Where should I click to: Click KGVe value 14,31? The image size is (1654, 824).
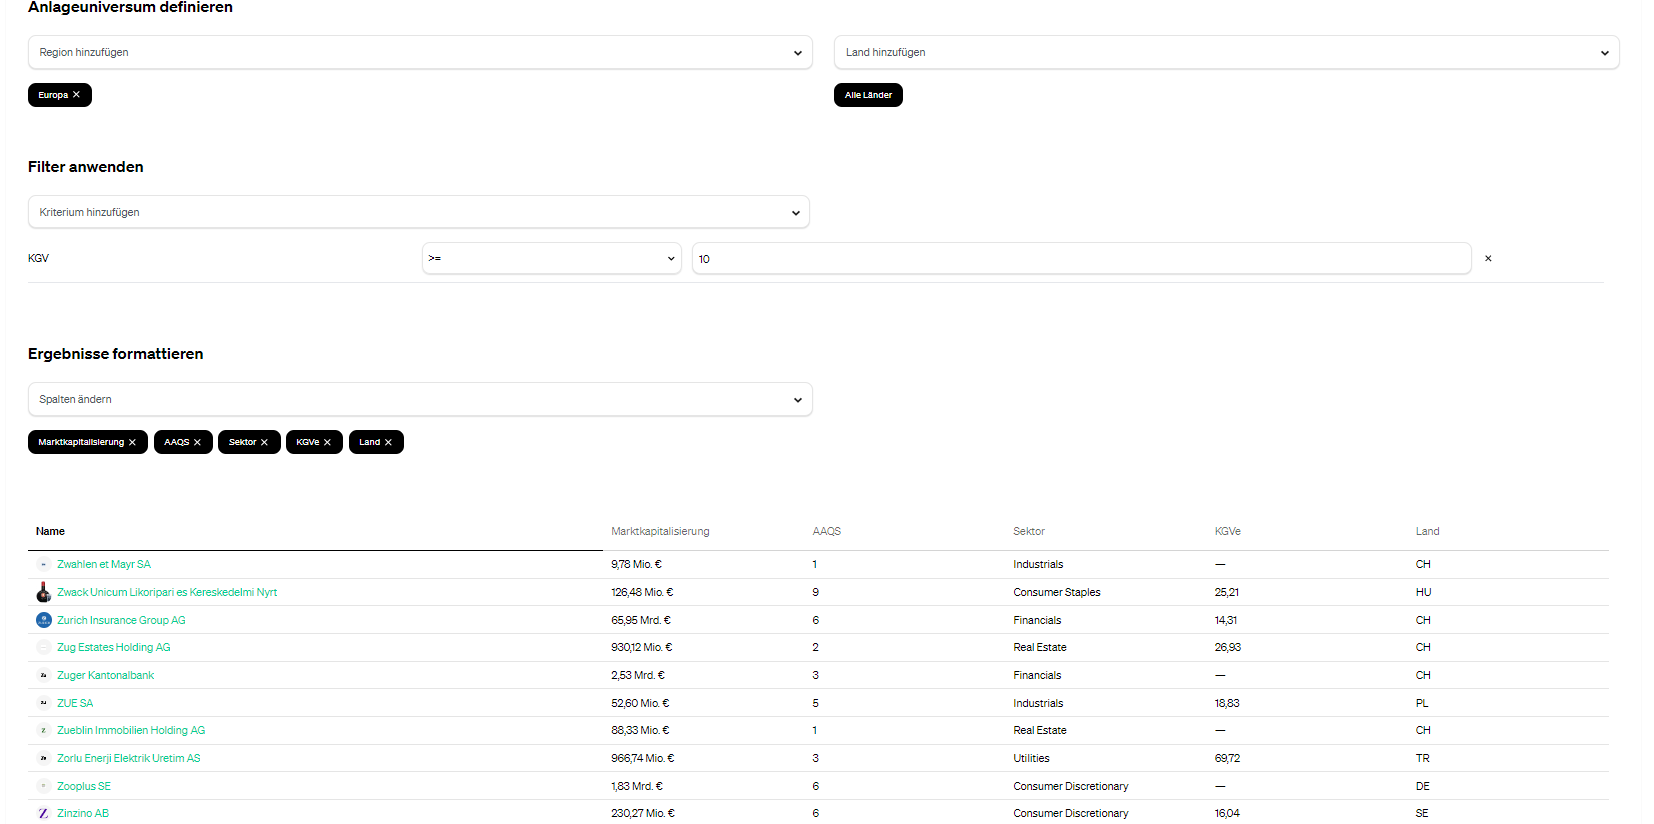(x=1226, y=620)
